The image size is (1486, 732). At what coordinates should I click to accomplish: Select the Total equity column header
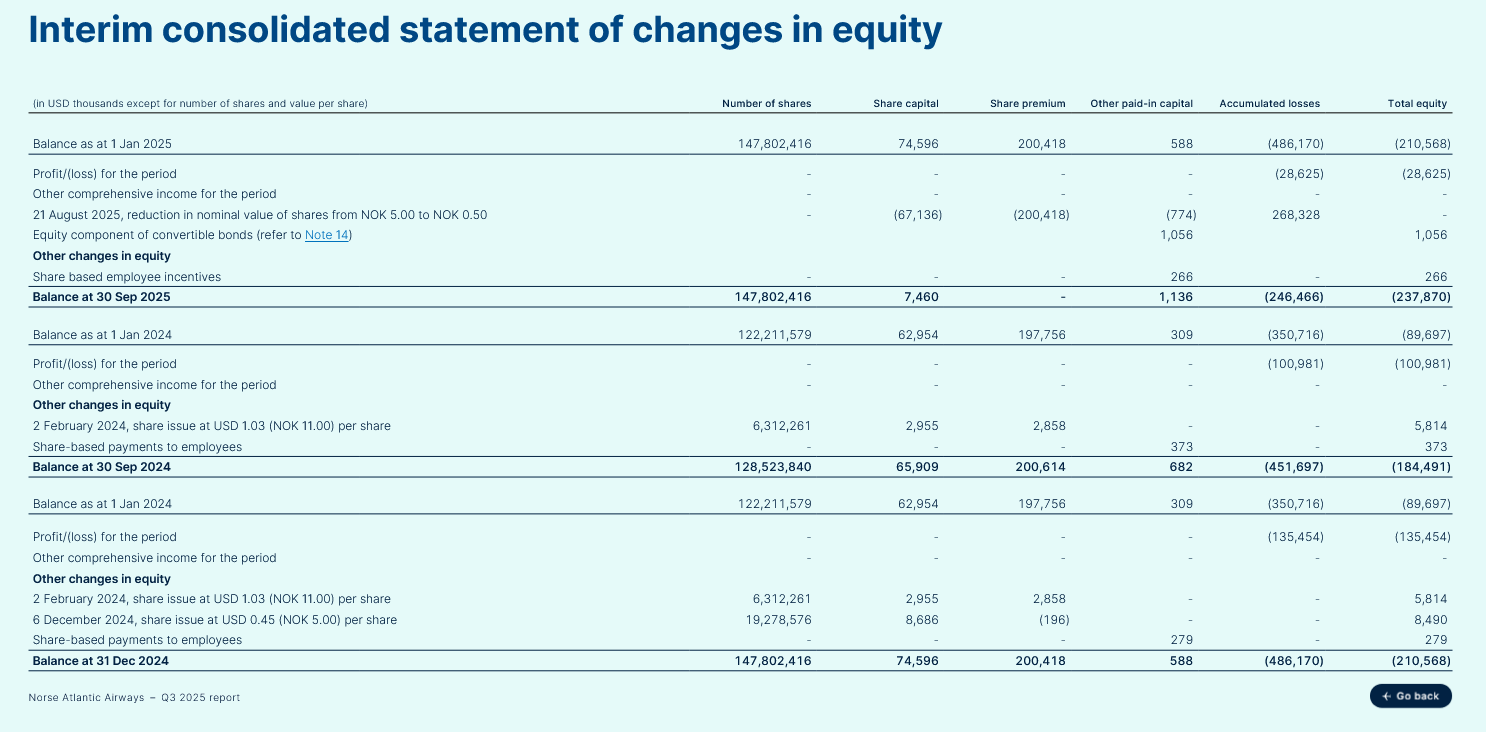click(x=1417, y=103)
